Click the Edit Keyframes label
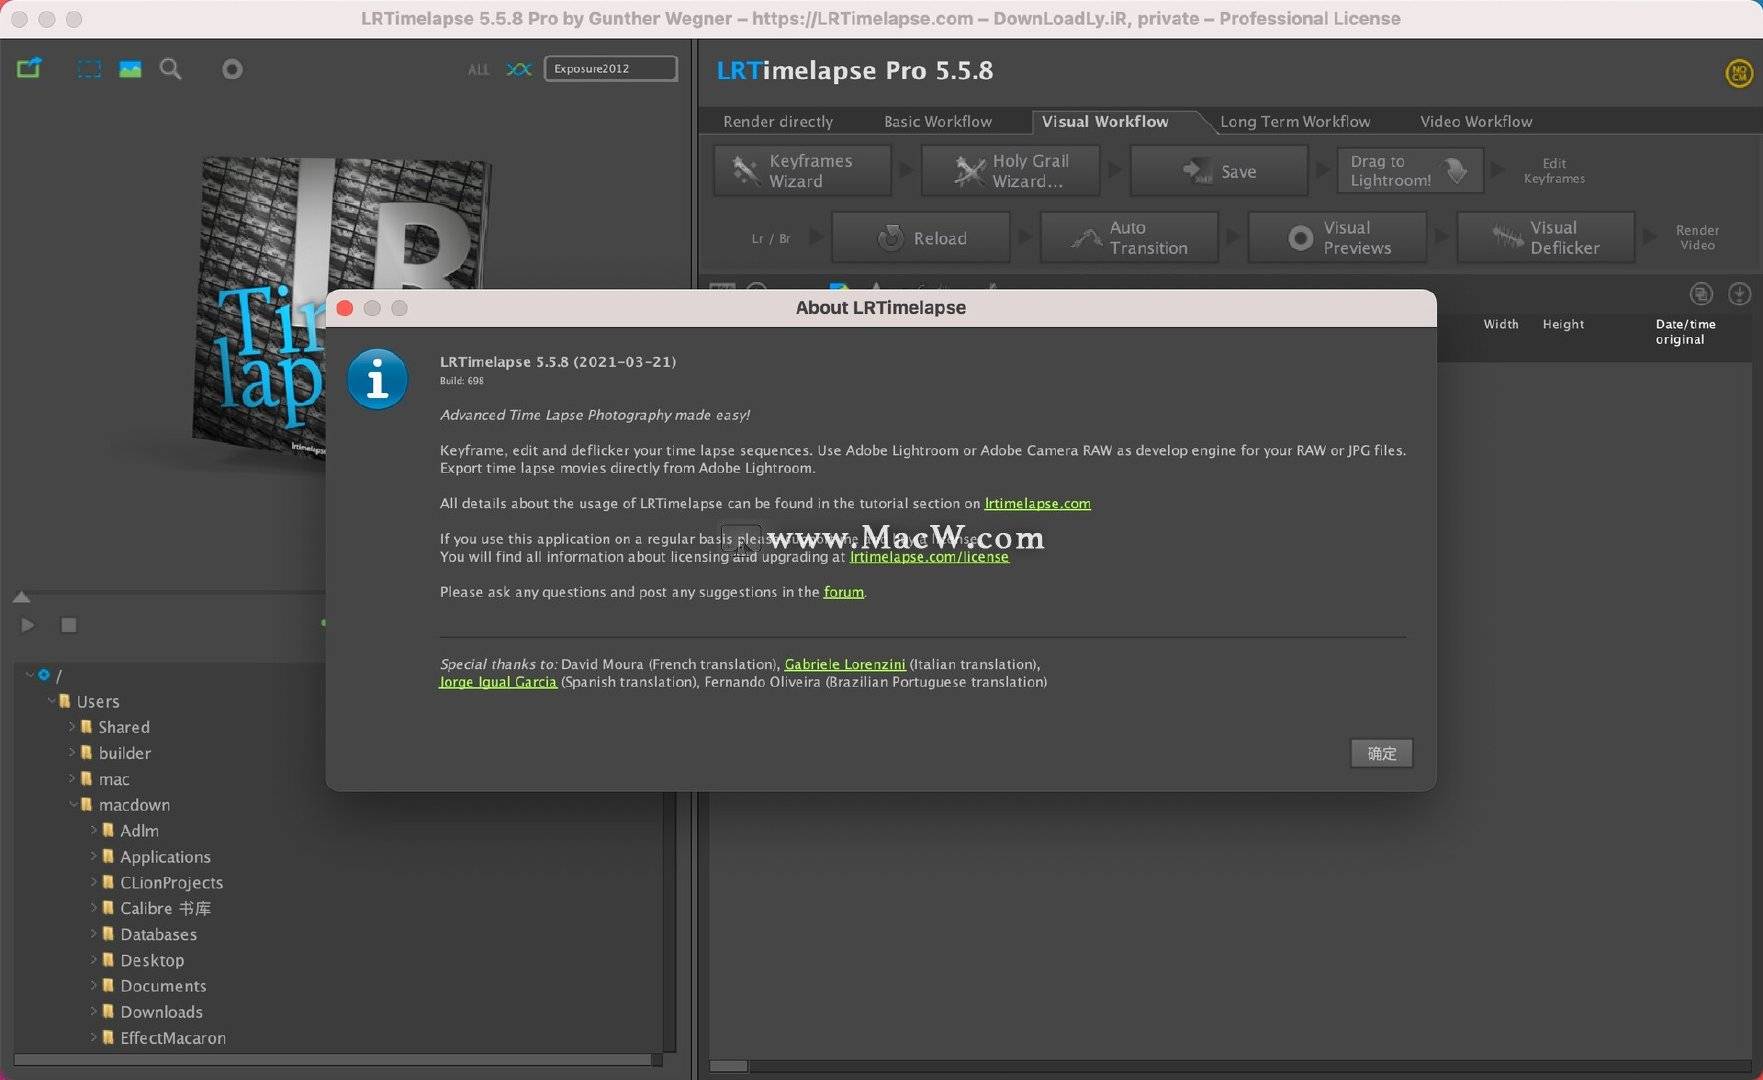Viewport: 1763px width, 1080px height. 1554,171
